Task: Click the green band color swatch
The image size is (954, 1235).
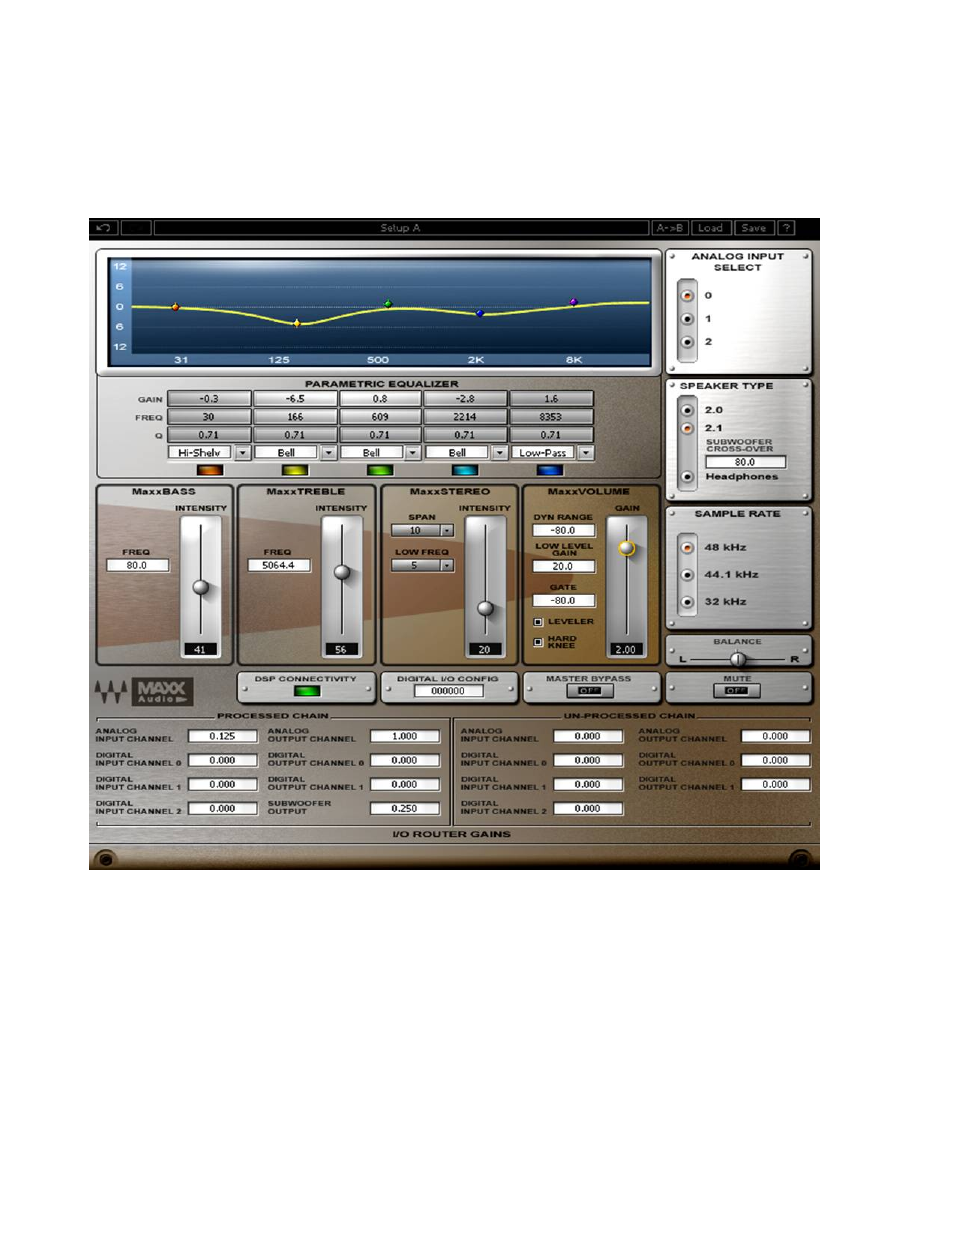Action: pyautogui.click(x=380, y=470)
